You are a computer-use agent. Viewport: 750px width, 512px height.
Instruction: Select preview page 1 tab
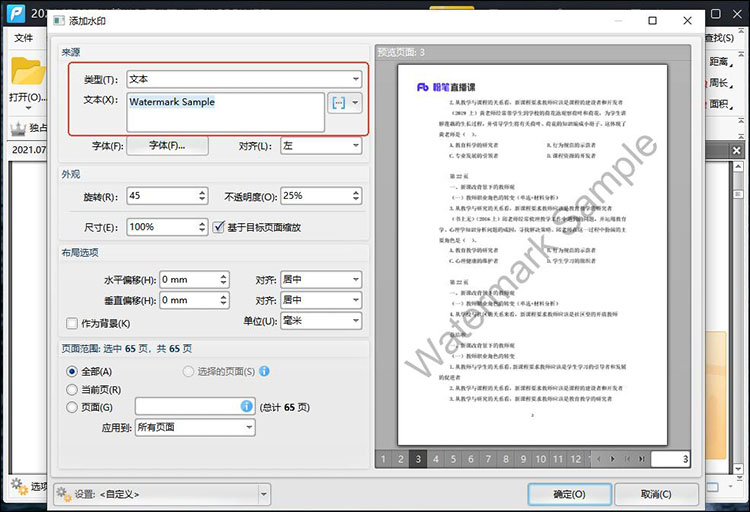pyautogui.click(x=383, y=459)
